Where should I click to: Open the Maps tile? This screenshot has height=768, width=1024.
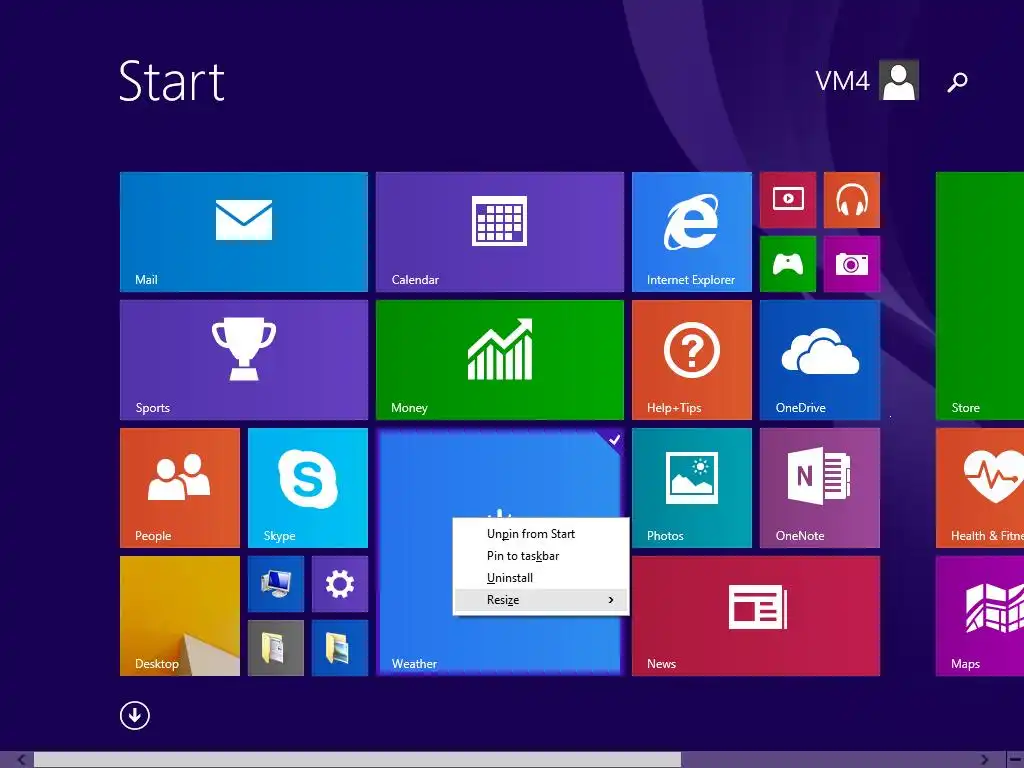[980, 616]
